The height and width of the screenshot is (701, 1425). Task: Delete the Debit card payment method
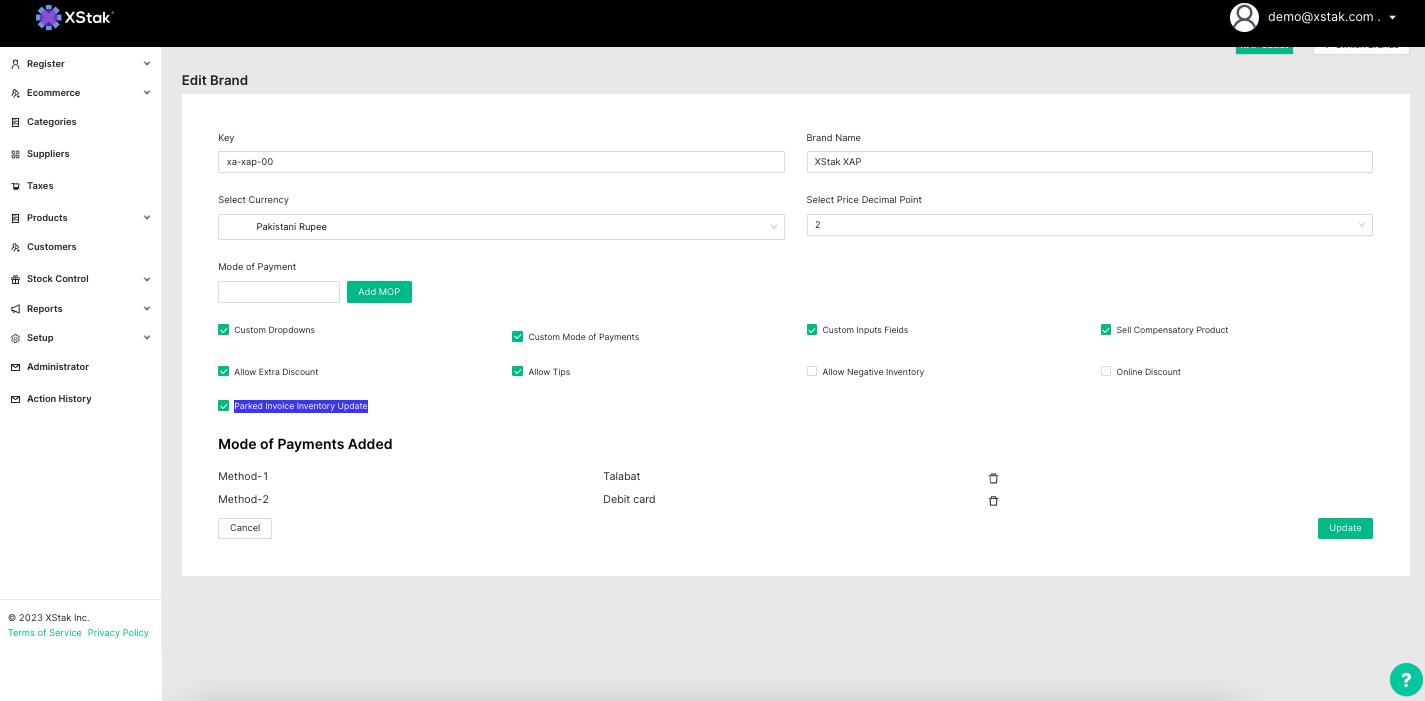point(993,501)
